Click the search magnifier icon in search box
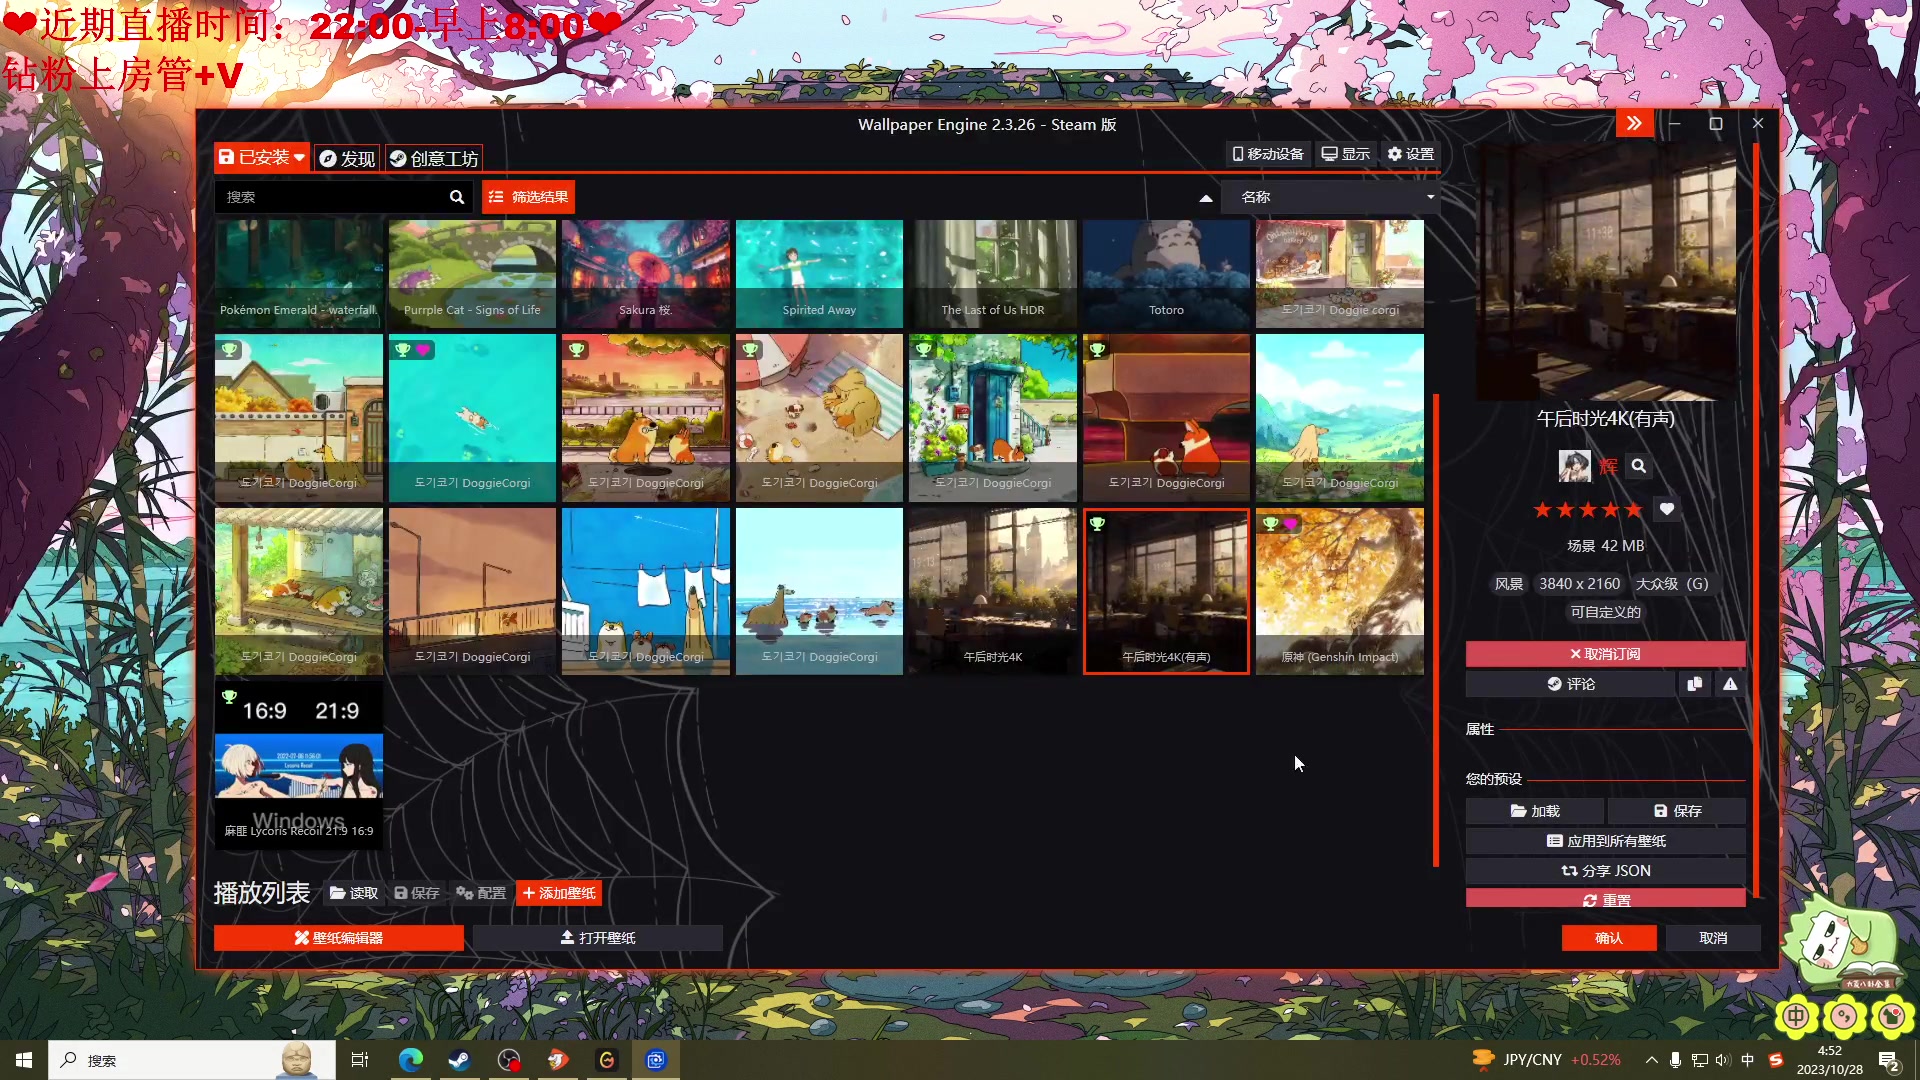This screenshot has height=1080, width=1920. [457, 197]
